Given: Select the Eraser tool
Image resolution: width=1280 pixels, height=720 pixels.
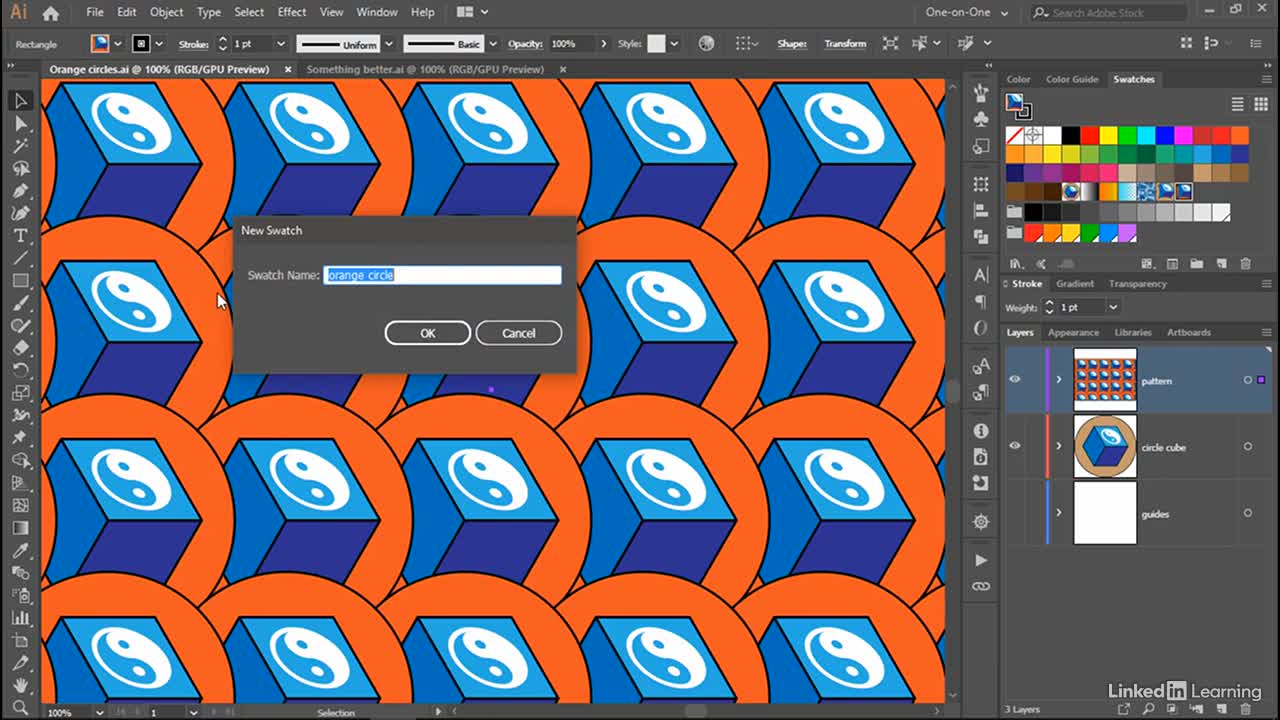Looking at the screenshot, I should click(20, 348).
